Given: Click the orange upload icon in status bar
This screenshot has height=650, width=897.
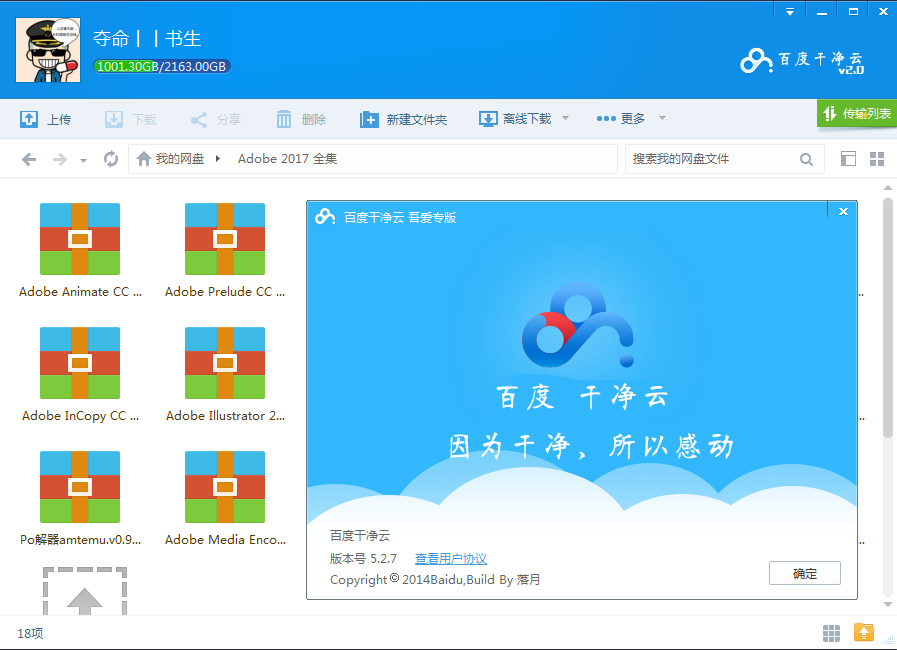Looking at the screenshot, I should [x=864, y=632].
